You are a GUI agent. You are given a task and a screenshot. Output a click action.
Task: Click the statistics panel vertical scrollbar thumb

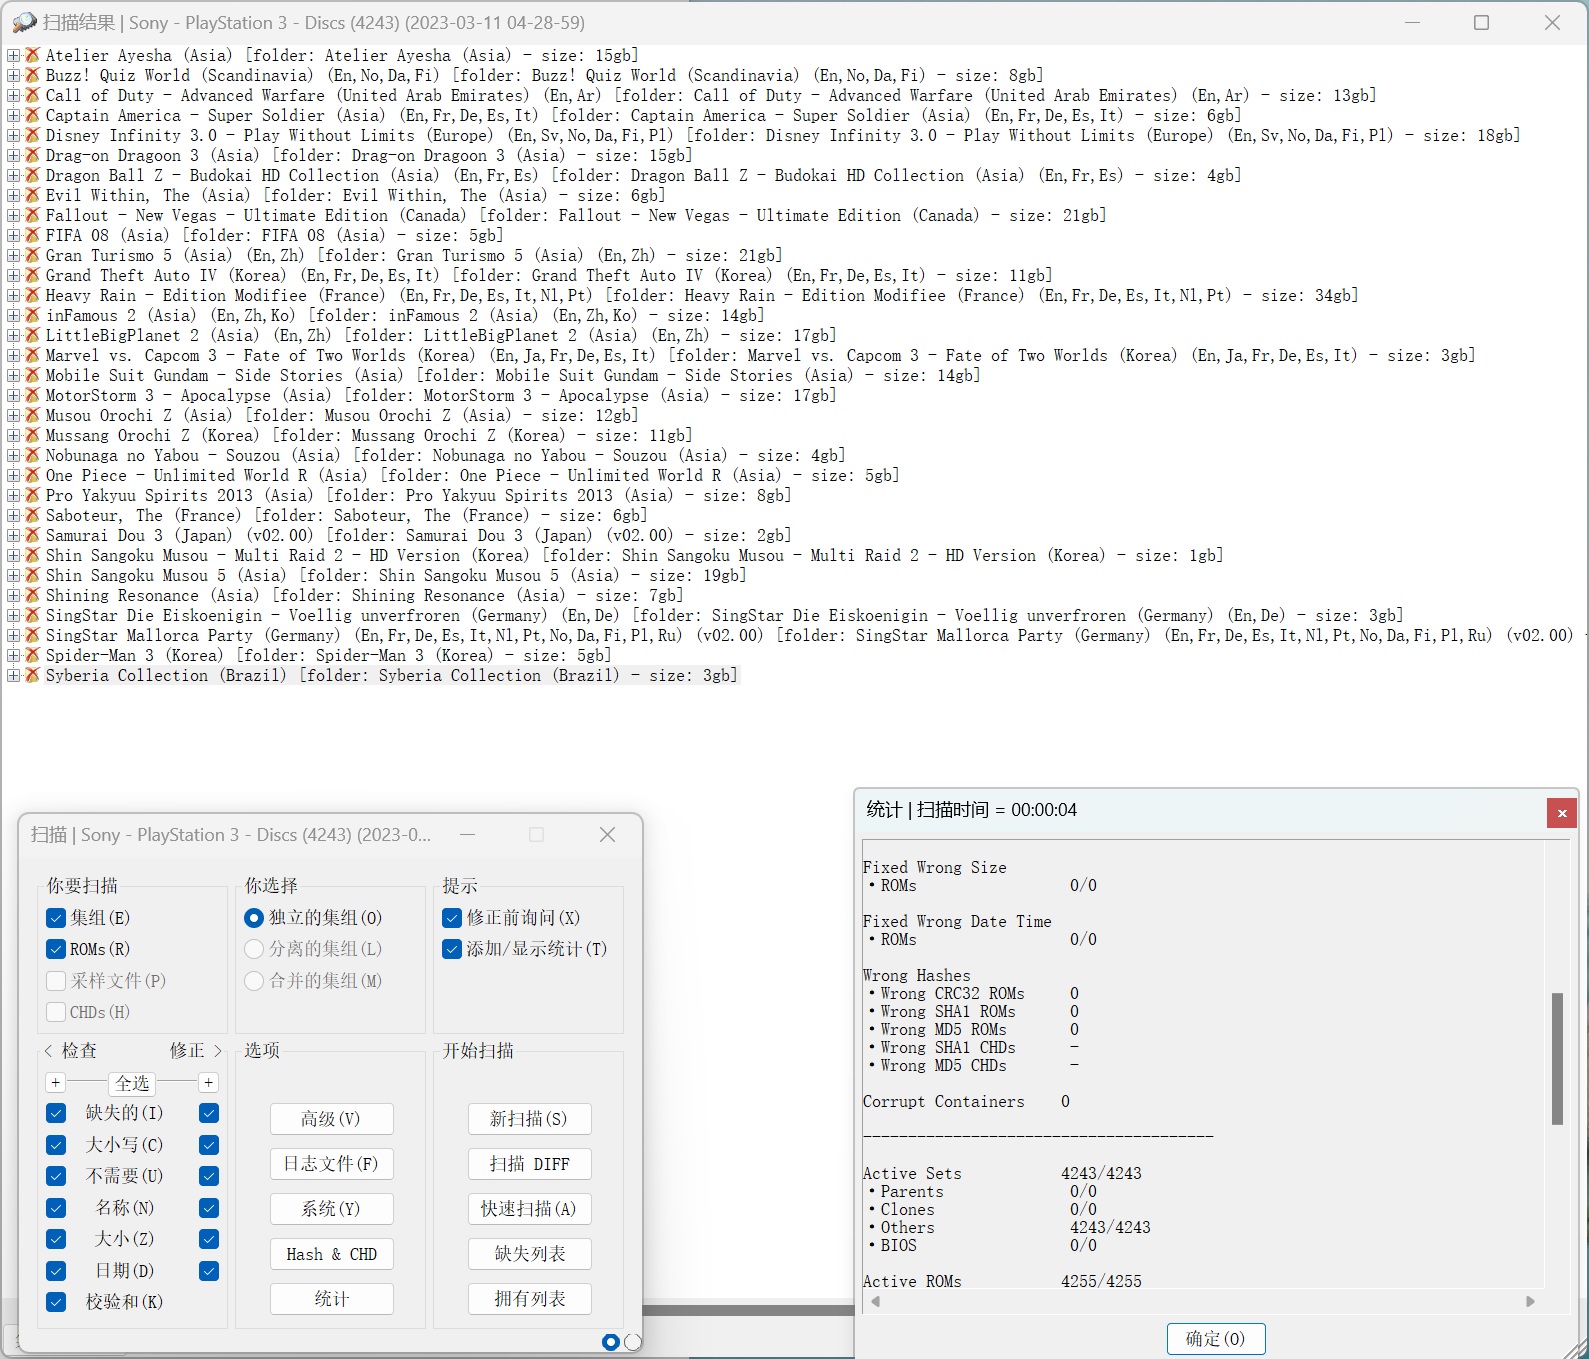click(1557, 1058)
